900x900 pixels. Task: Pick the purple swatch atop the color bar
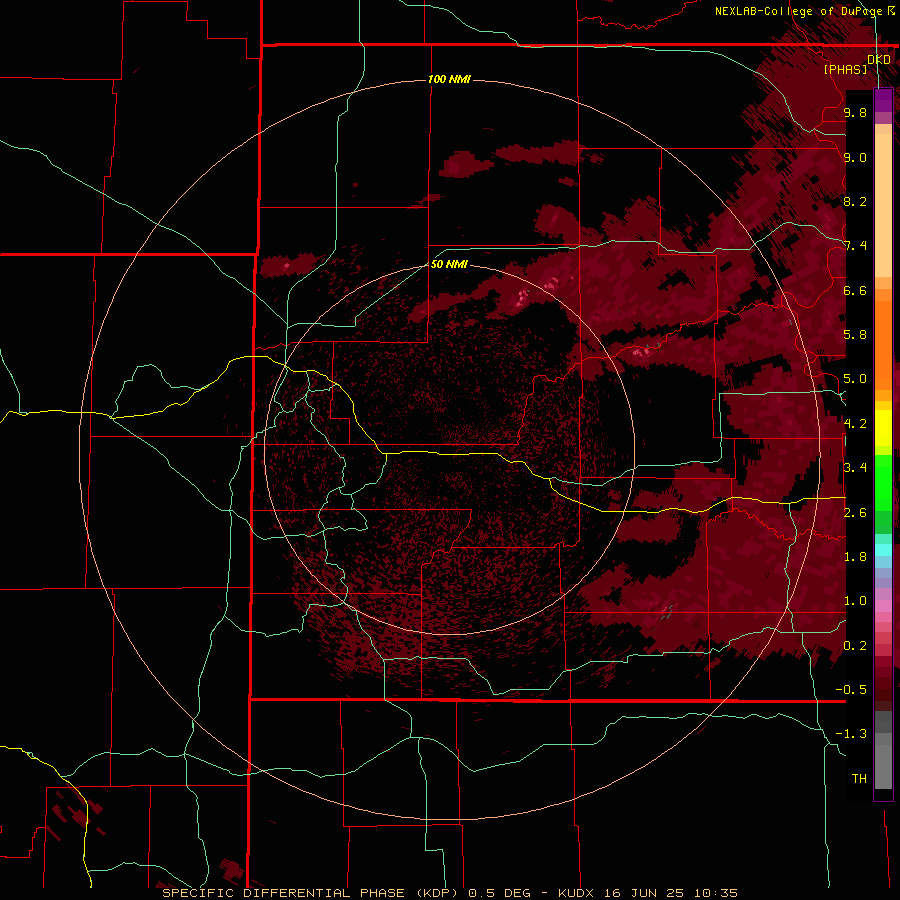pos(883,100)
